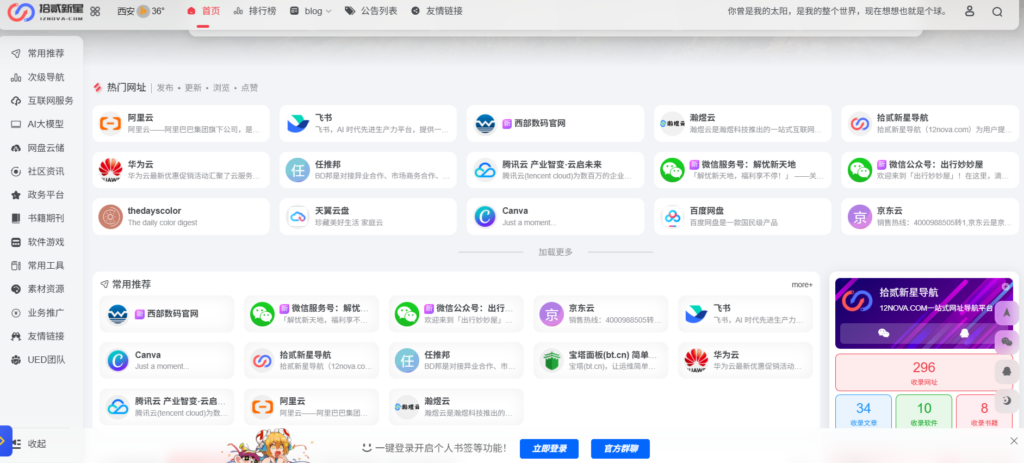
Task: Switch hot sites sorting to 浏览
Action: (221, 88)
